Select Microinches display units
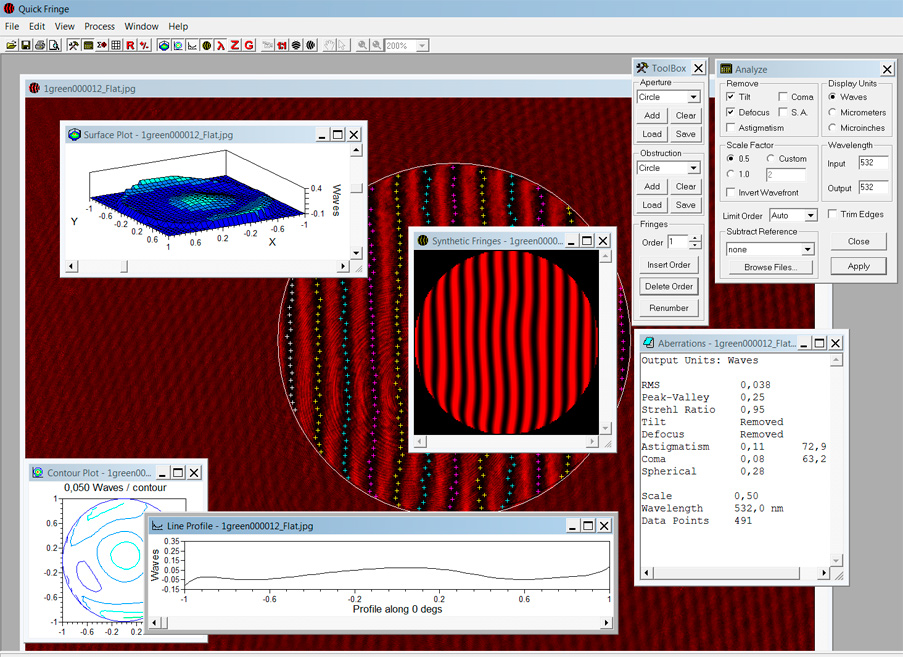 click(x=832, y=127)
